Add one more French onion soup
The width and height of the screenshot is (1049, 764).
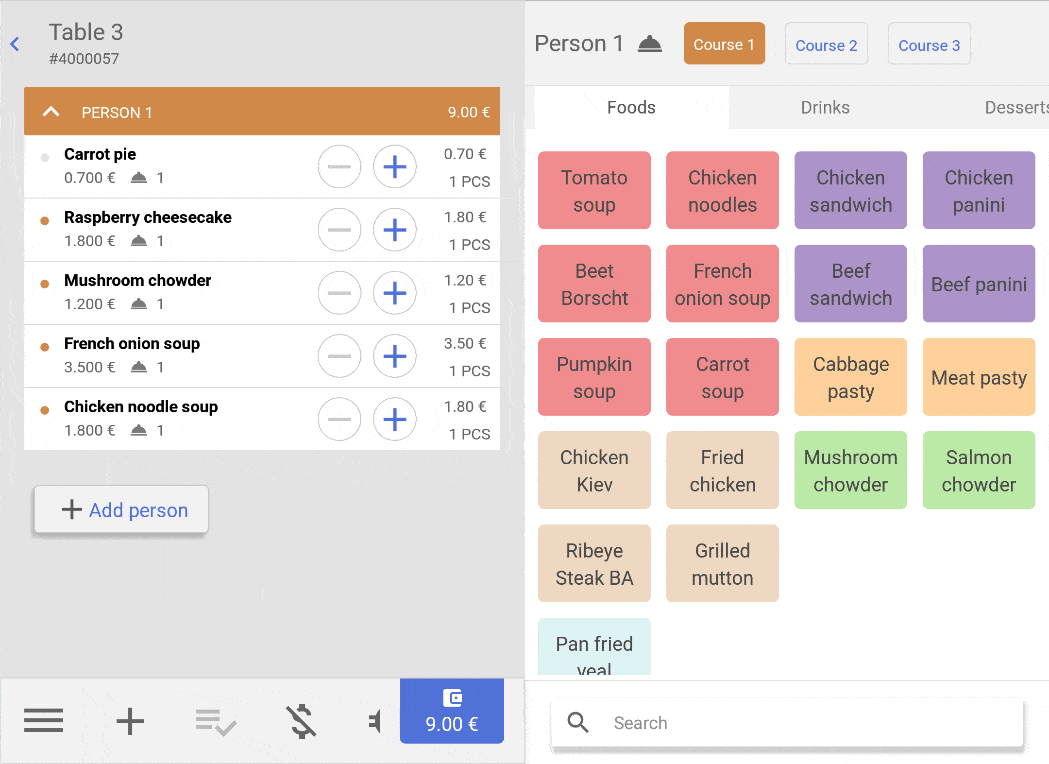pos(395,356)
